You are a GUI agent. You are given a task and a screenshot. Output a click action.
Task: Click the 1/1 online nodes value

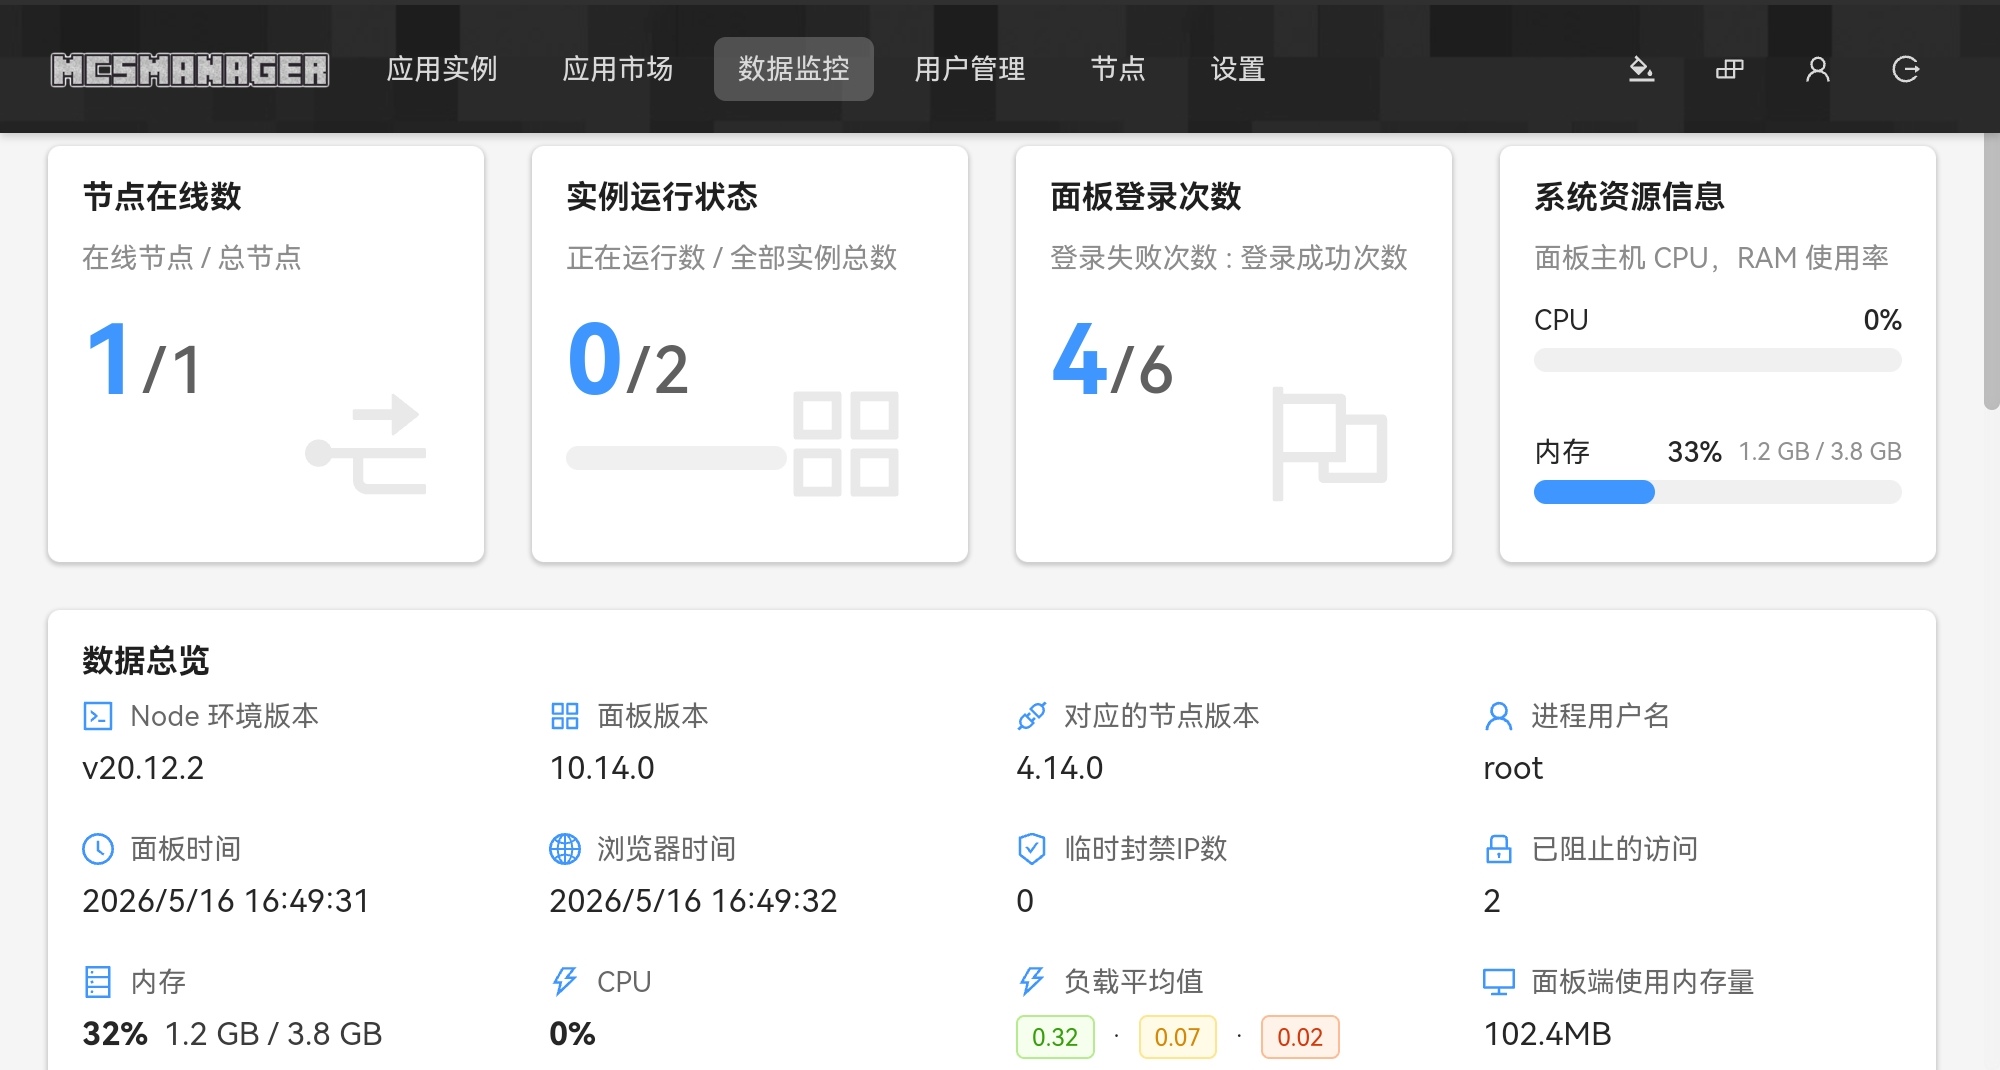pyautogui.click(x=145, y=360)
